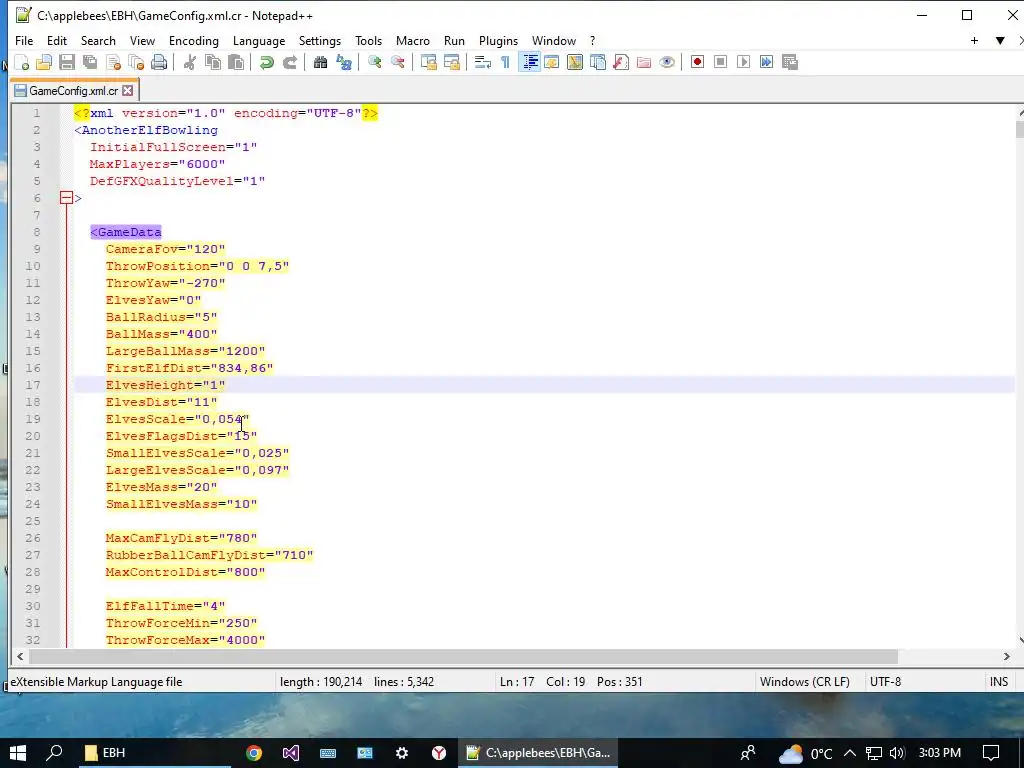Open the Settings menu

tap(320, 40)
